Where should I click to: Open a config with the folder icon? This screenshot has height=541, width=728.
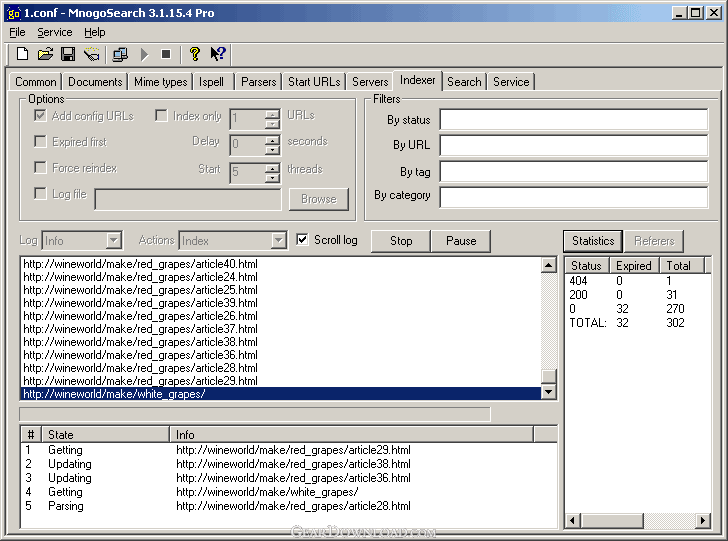point(45,54)
